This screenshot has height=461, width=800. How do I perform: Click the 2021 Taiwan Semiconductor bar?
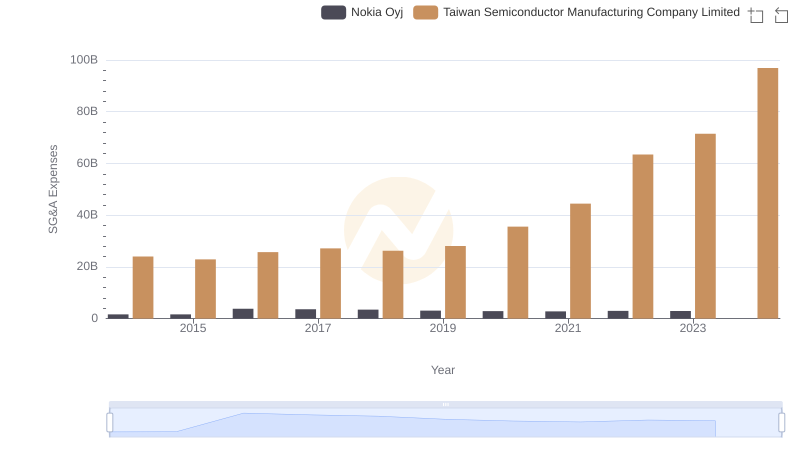(x=580, y=261)
